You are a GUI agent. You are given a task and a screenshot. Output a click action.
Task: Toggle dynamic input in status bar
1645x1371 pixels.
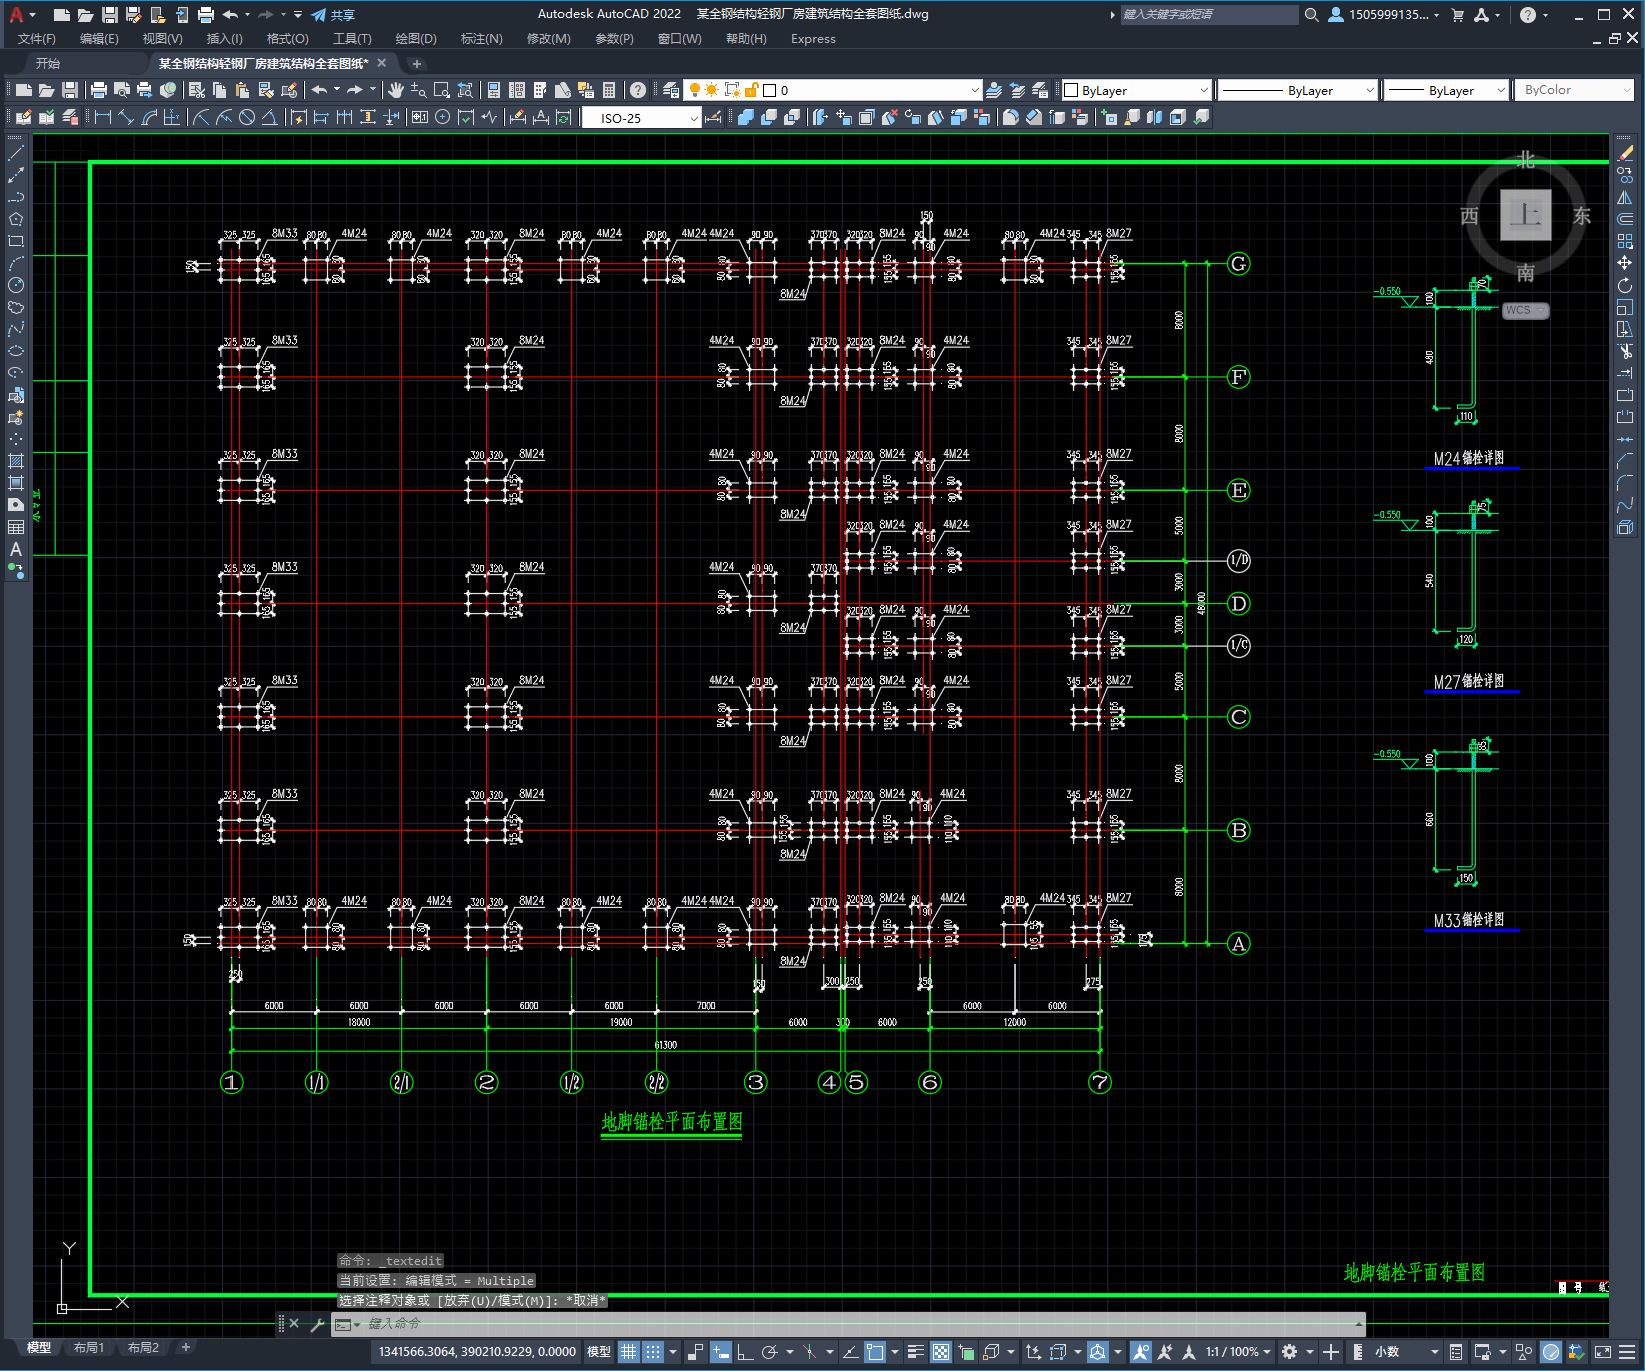click(x=721, y=1352)
